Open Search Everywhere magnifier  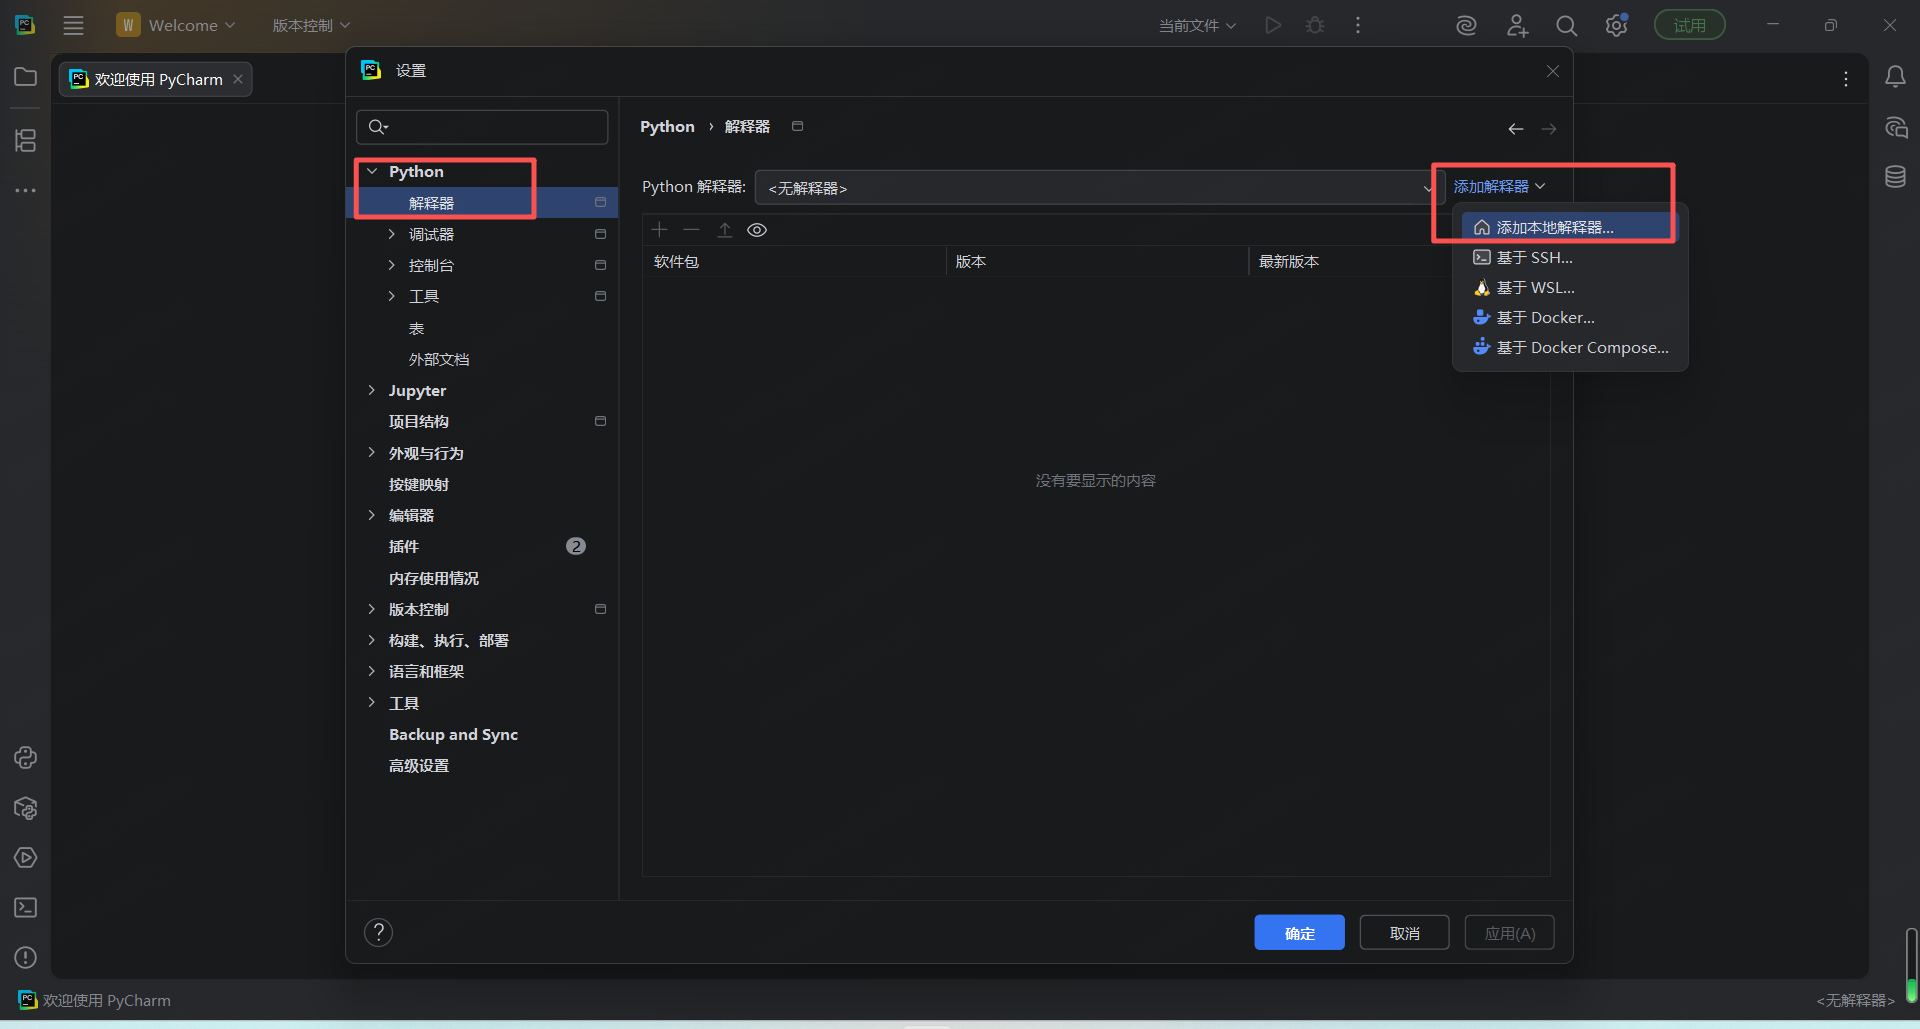pos(1567,26)
